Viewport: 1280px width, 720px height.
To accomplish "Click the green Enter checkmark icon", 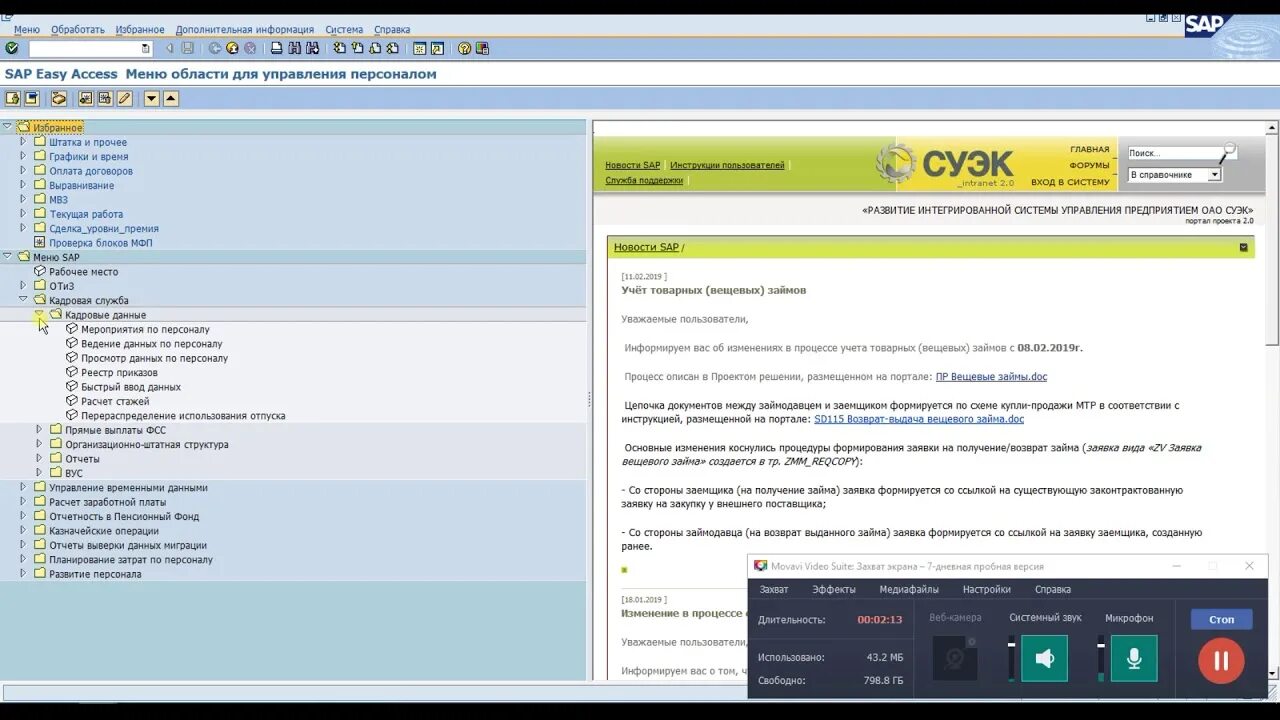I will pos(12,46).
